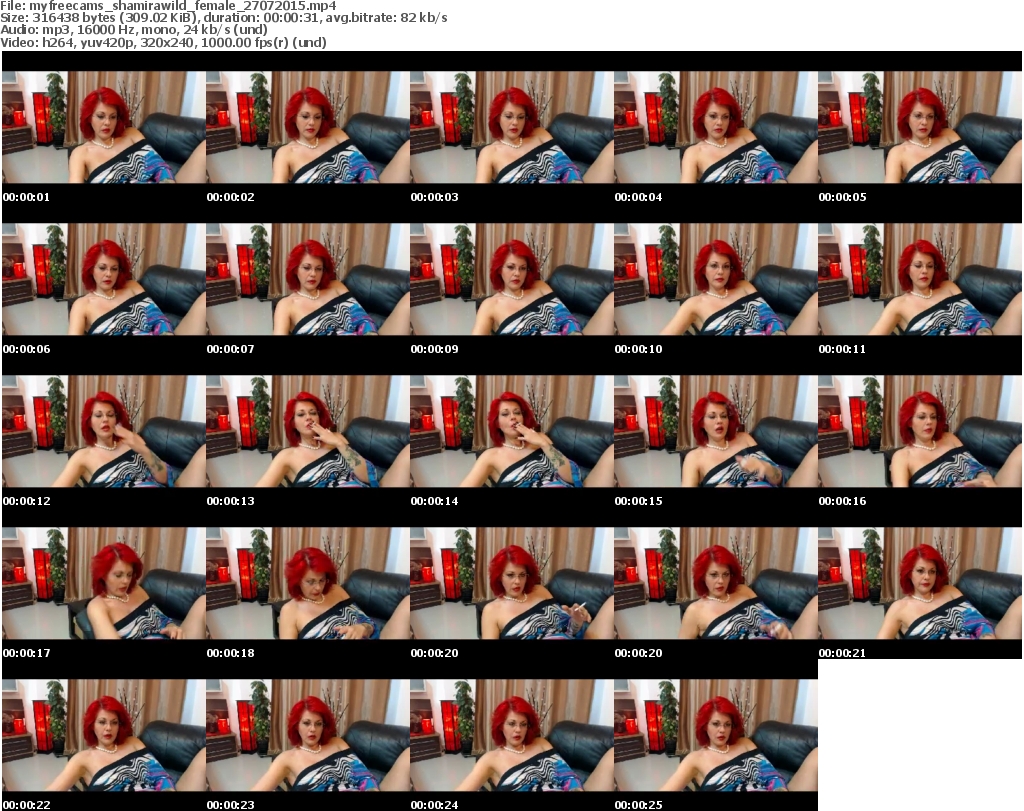Viewport: 1024px width, 811px height.
Task: Pick the frame above timestamp 00:00:09
Action: pyautogui.click(x=512, y=279)
